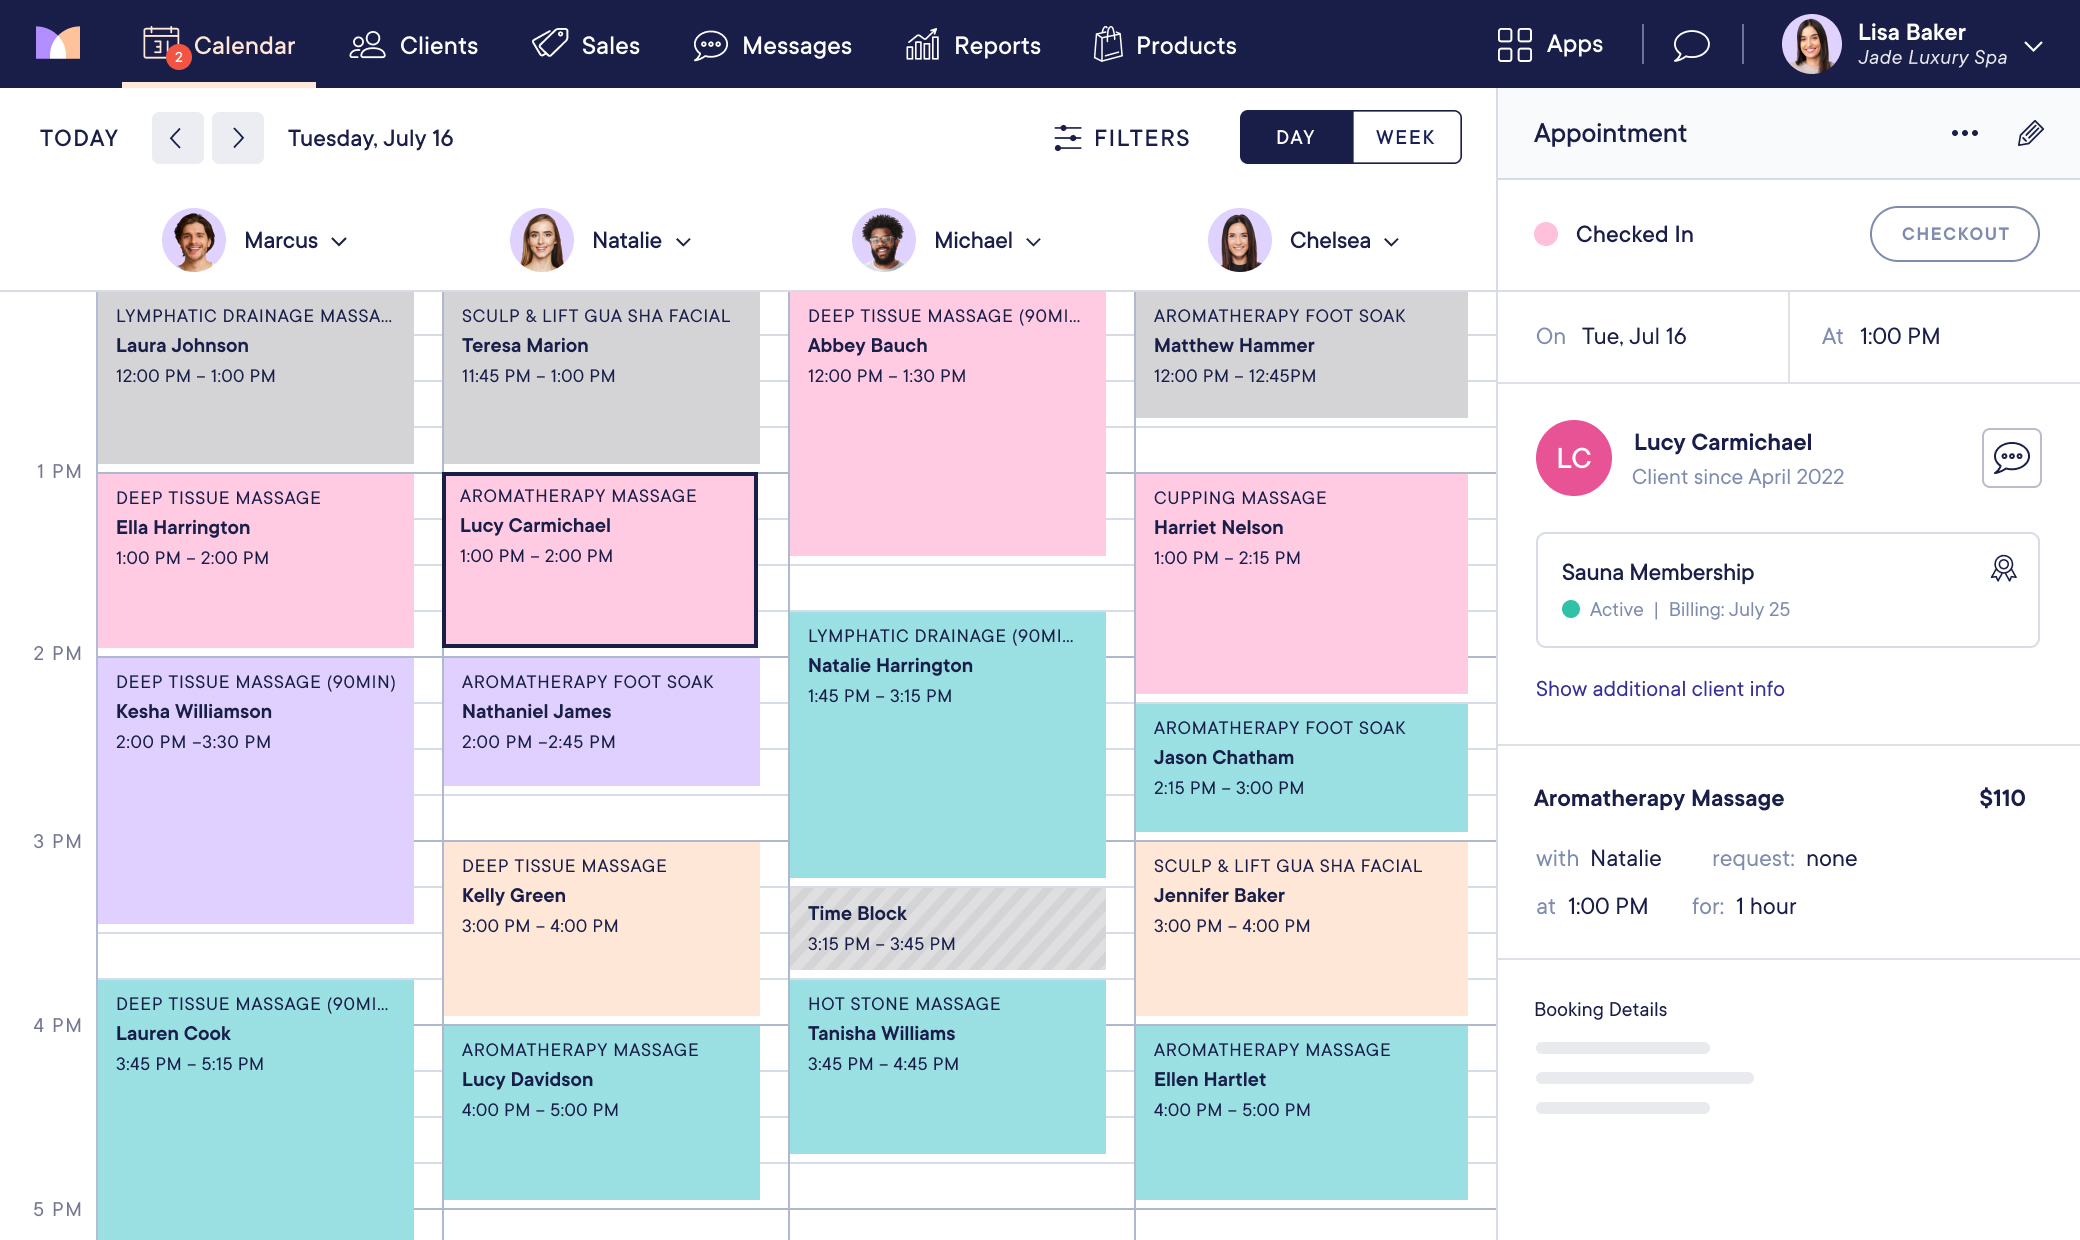Expand Marcus's staff dropdown
The width and height of the screenshot is (2080, 1240).
[339, 241]
